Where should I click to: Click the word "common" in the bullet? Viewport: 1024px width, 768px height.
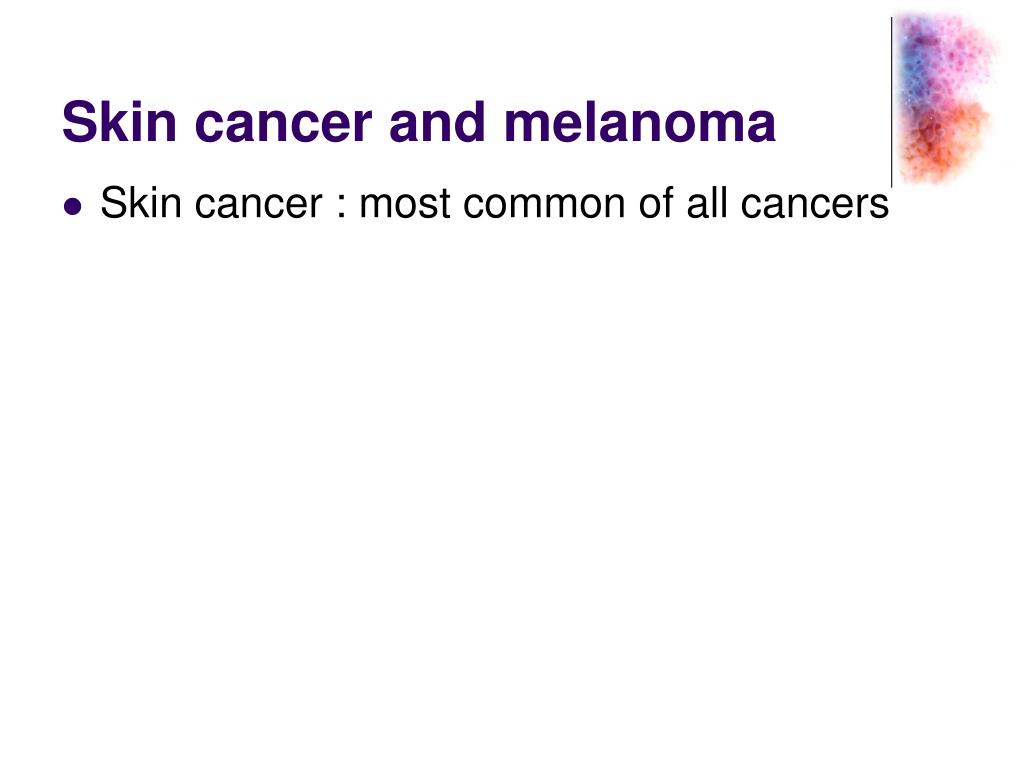click(544, 208)
